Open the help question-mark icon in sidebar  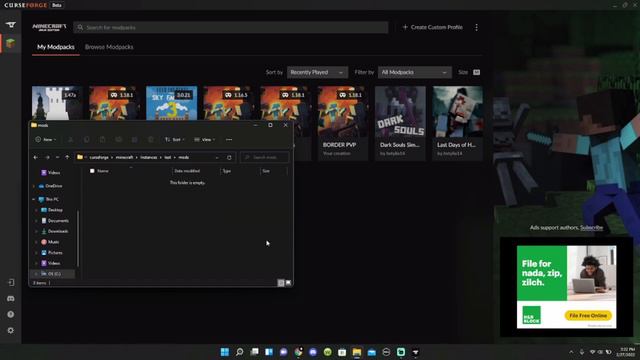coord(11,314)
